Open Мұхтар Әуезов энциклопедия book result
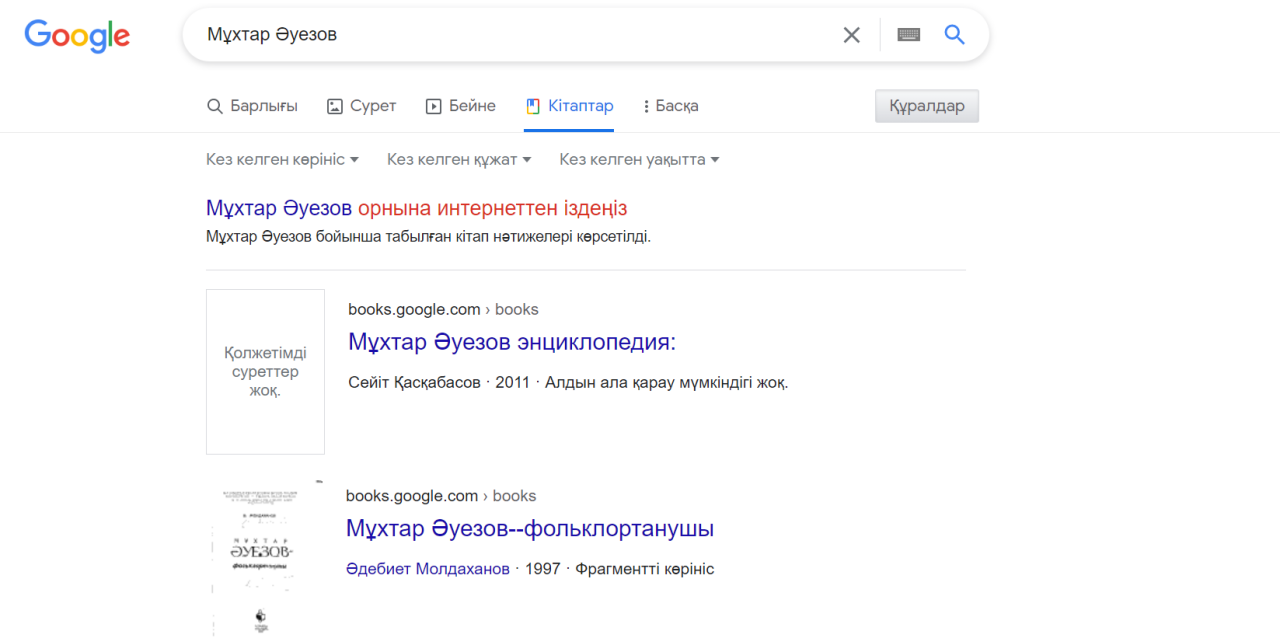 [512, 342]
